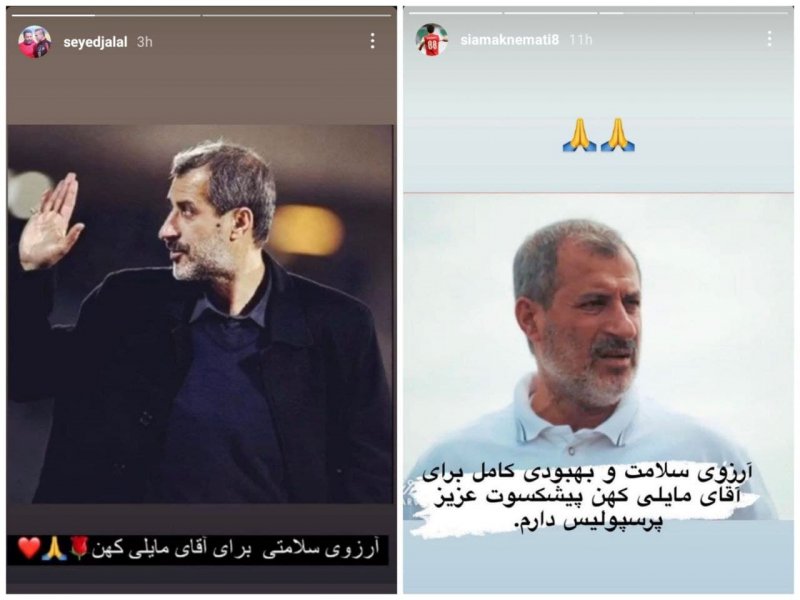The image size is (800, 600).
Task: Open the seyedjalal username link
Action: 95,42
